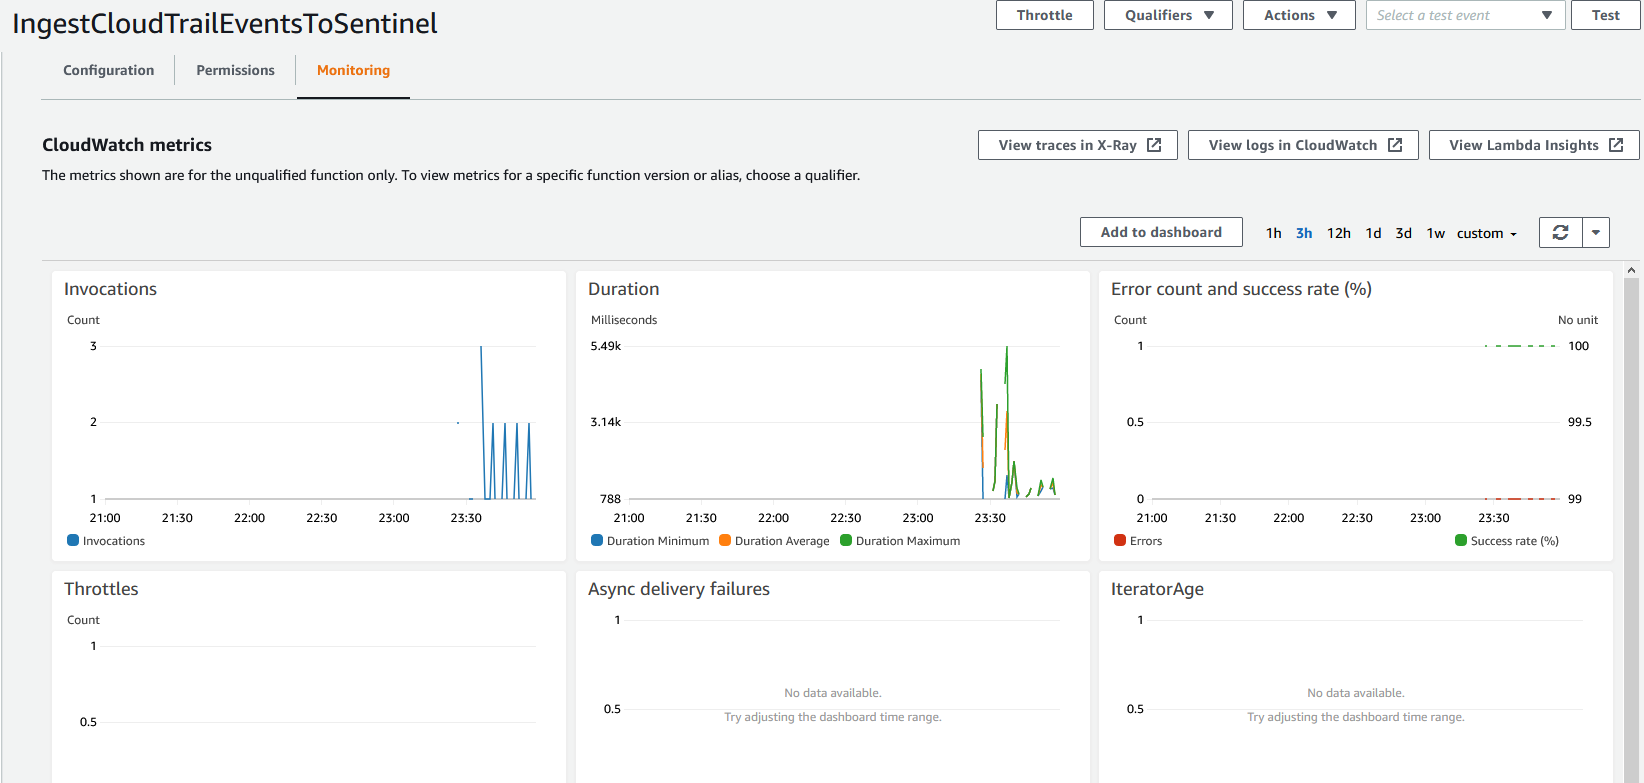Click Add to dashboard button
The image size is (1644, 783).
[1161, 232]
